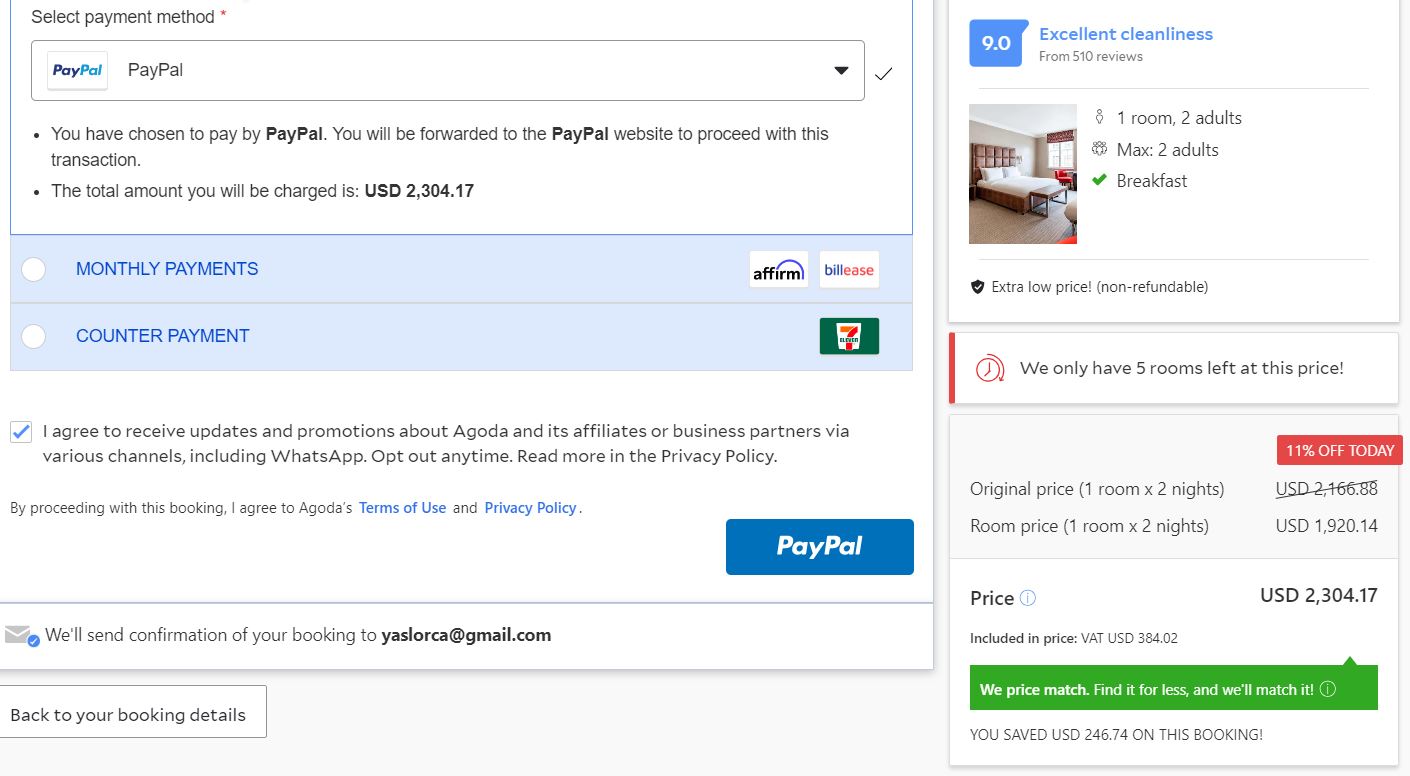Image resolution: width=1410 pixels, height=776 pixels.
Task: Click the price match info icon
Action: [x=1328, y=689]
